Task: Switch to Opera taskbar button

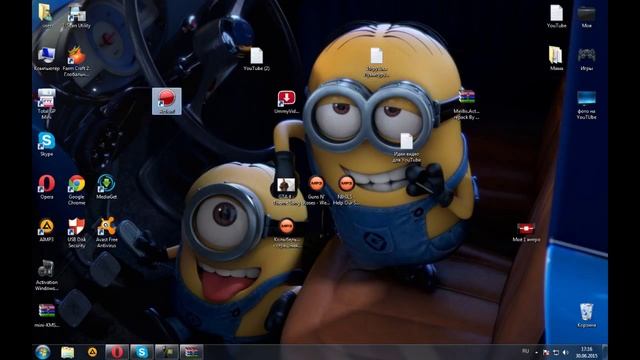Action: click(x=117, y=352)
